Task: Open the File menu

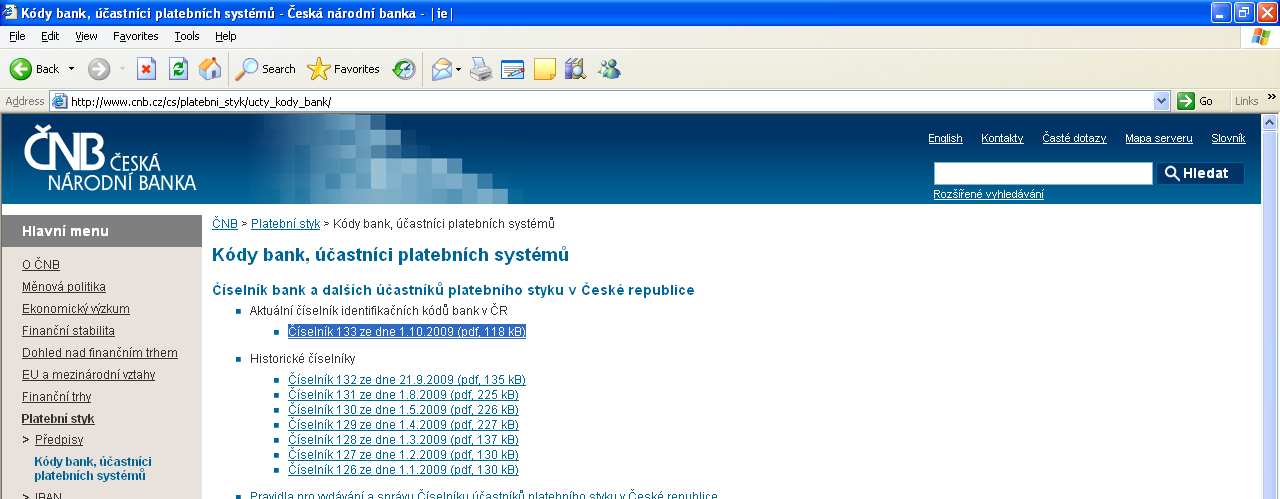Action: (17, 36)
